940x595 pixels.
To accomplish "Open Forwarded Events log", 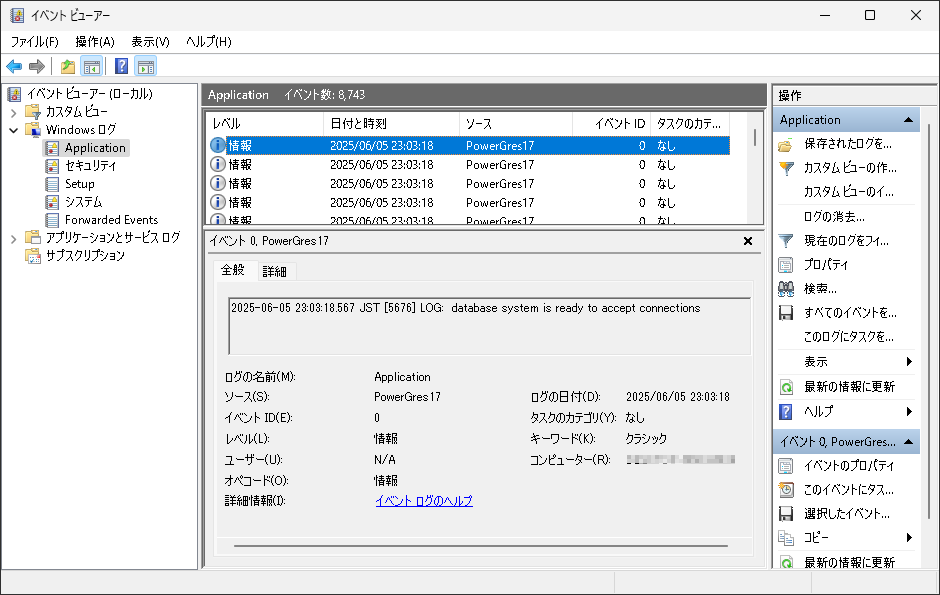I will (112, 219).
